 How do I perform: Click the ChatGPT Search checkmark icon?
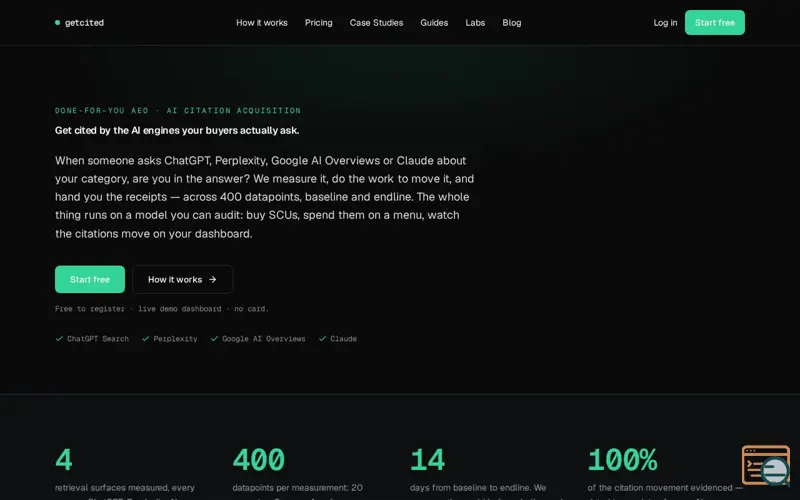tap(59, 338)
